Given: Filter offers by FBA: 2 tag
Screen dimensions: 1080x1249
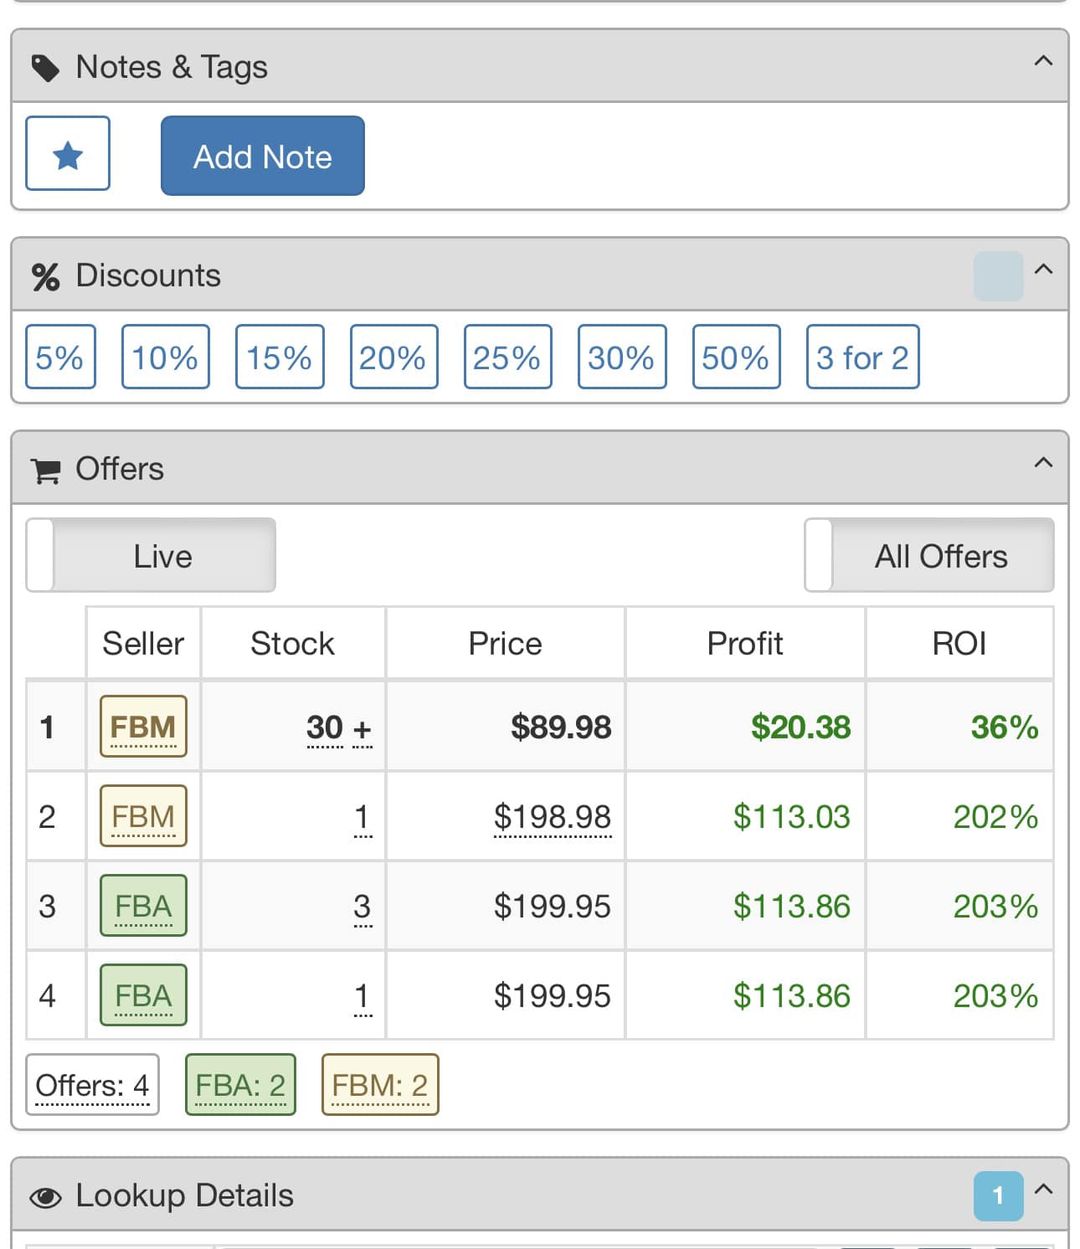Looking at the screenshot, I should pyautogui.click(x=240, y=1085).
